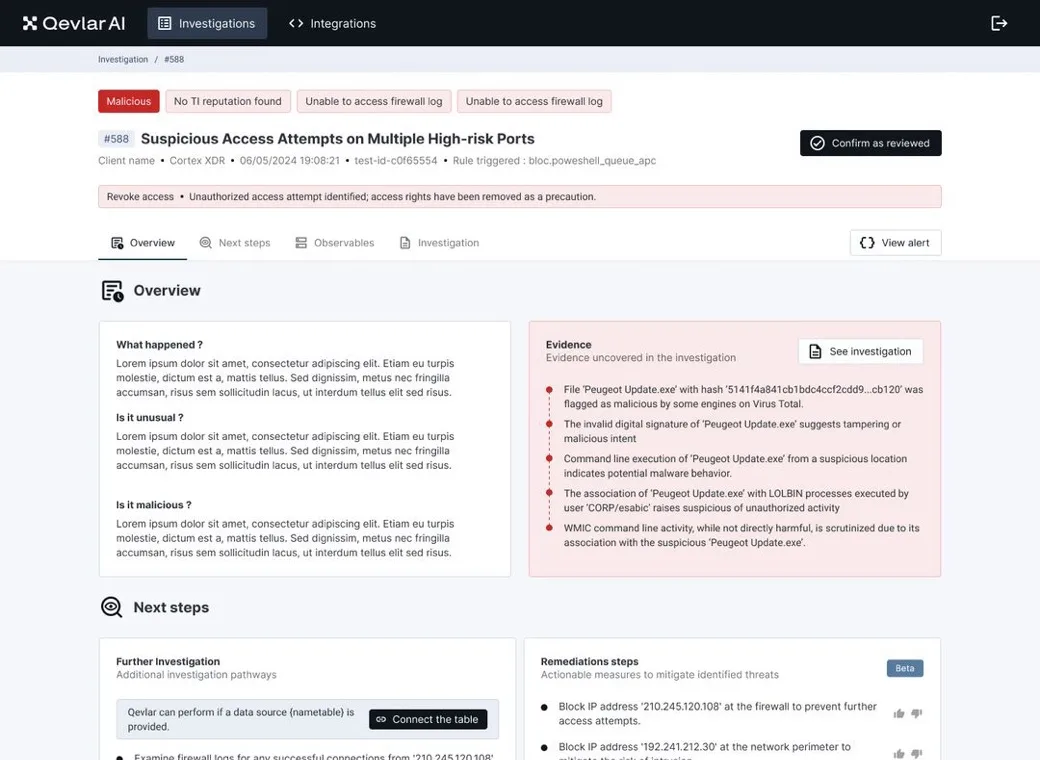Click evidence item about LOLBIN processes
The image size is (1040, 760).
click(736, 501)
